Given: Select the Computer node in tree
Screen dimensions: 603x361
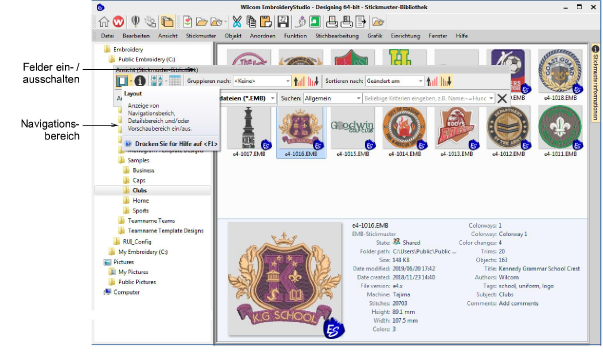Looking at the screenshot, I should coord(127,292).
